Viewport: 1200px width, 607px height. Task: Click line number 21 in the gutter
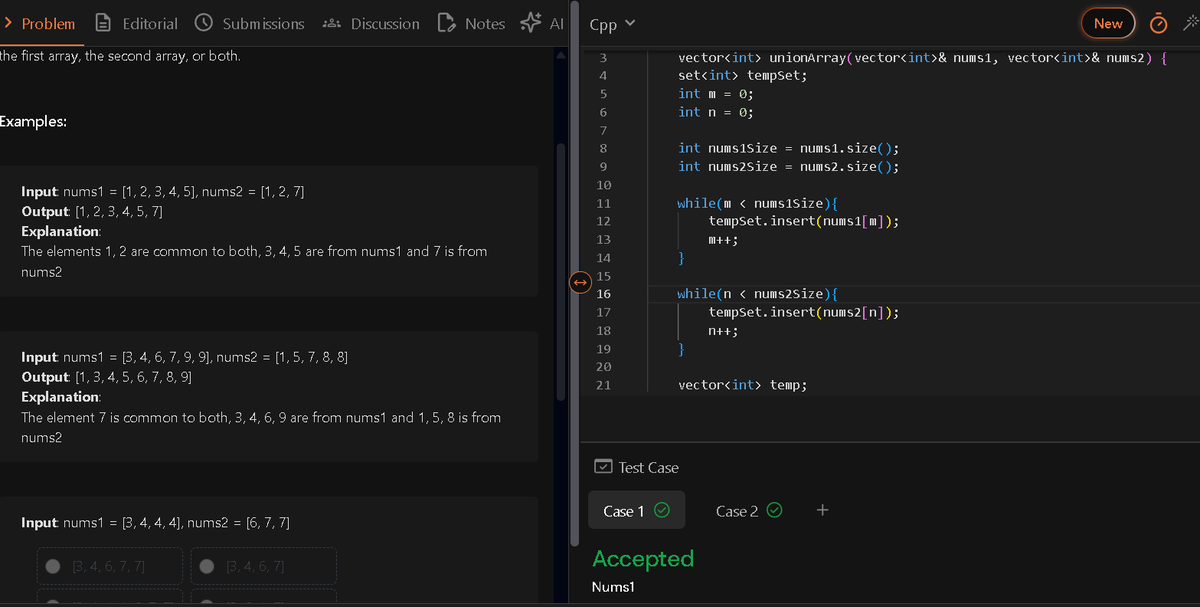[x=603, y=385]
